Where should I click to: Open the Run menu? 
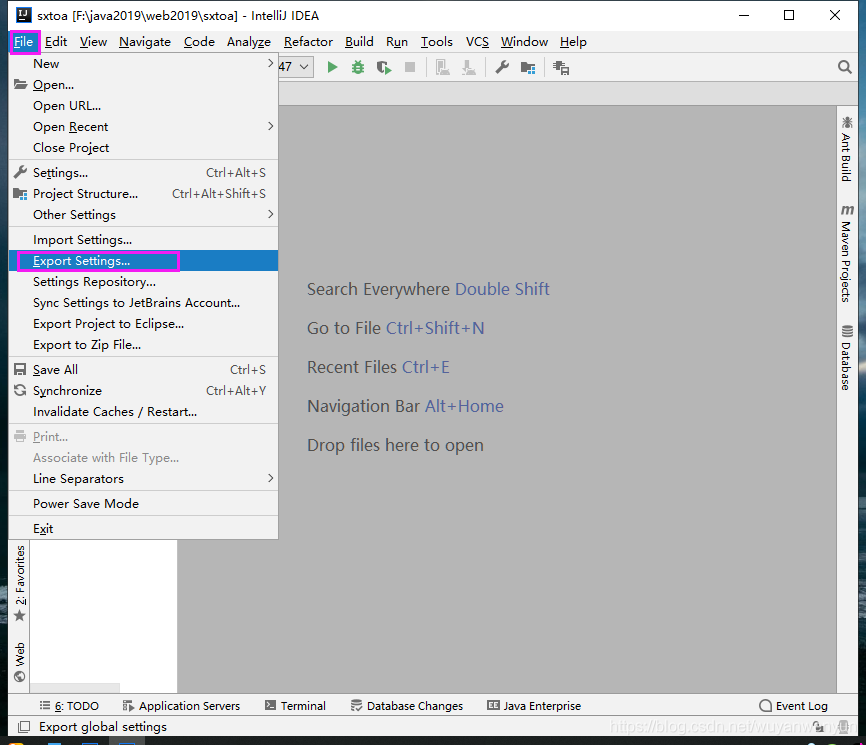(x=397, y=42)
